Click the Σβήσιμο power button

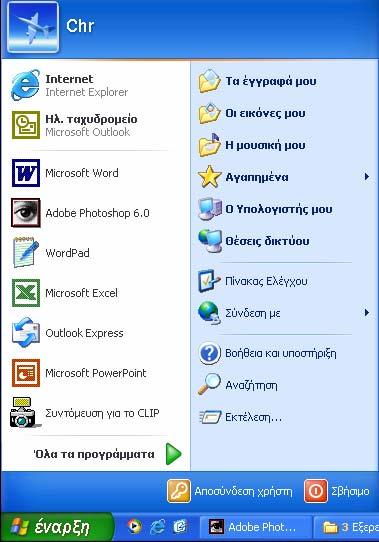click(337, 491)
